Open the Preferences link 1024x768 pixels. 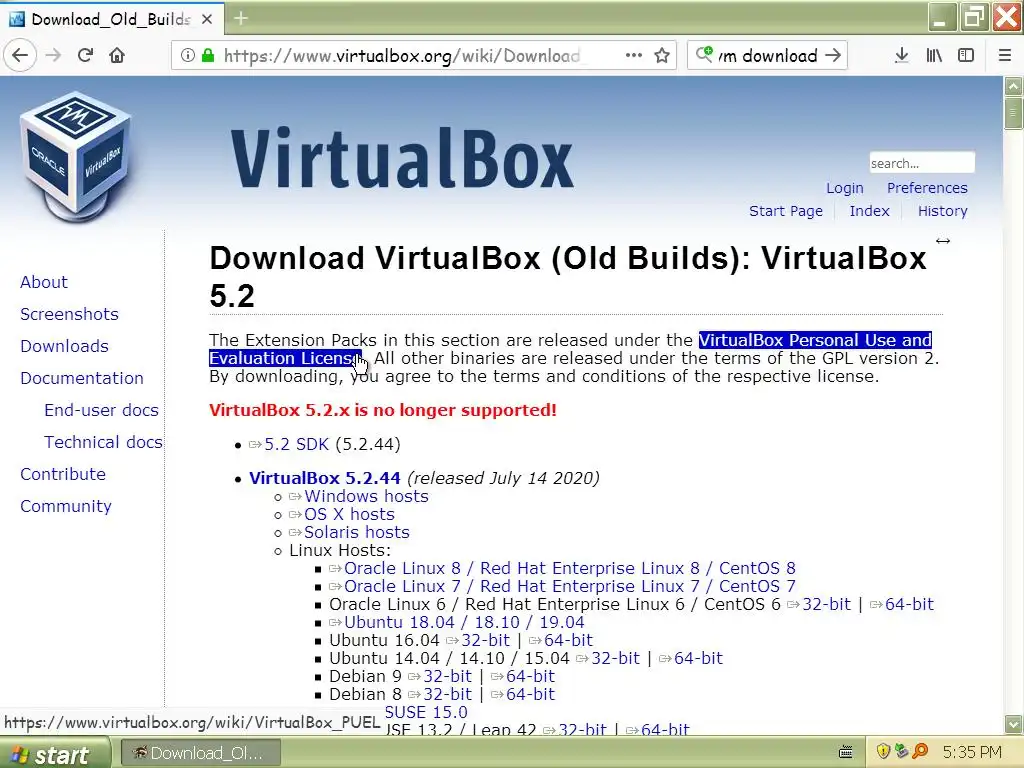[927, 188]
